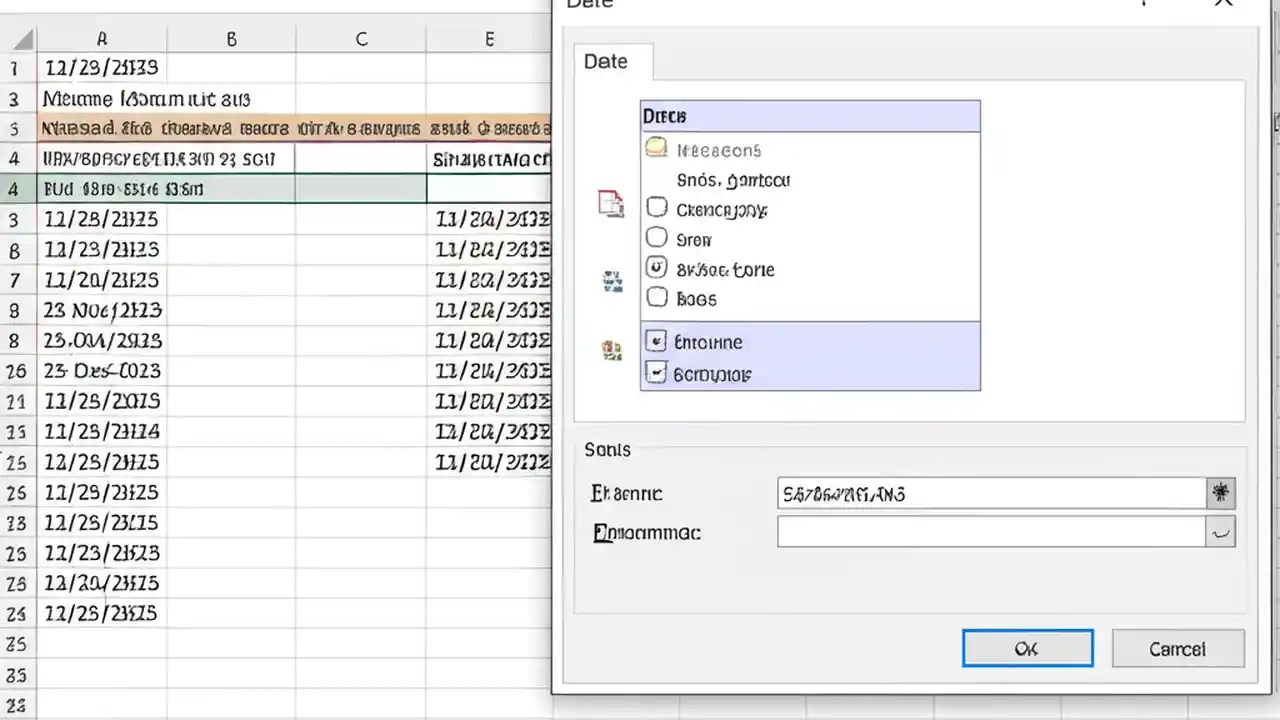The width and height of the screenshot is (1280, 720).
Task: Select column header B in the spreadsheet
Action: [231, 38]
